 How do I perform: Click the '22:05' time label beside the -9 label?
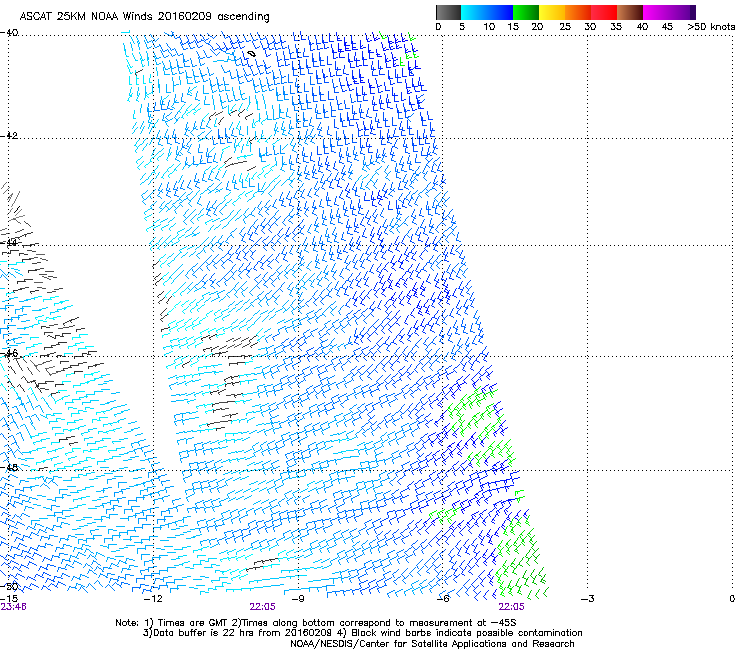click(262, 607)
